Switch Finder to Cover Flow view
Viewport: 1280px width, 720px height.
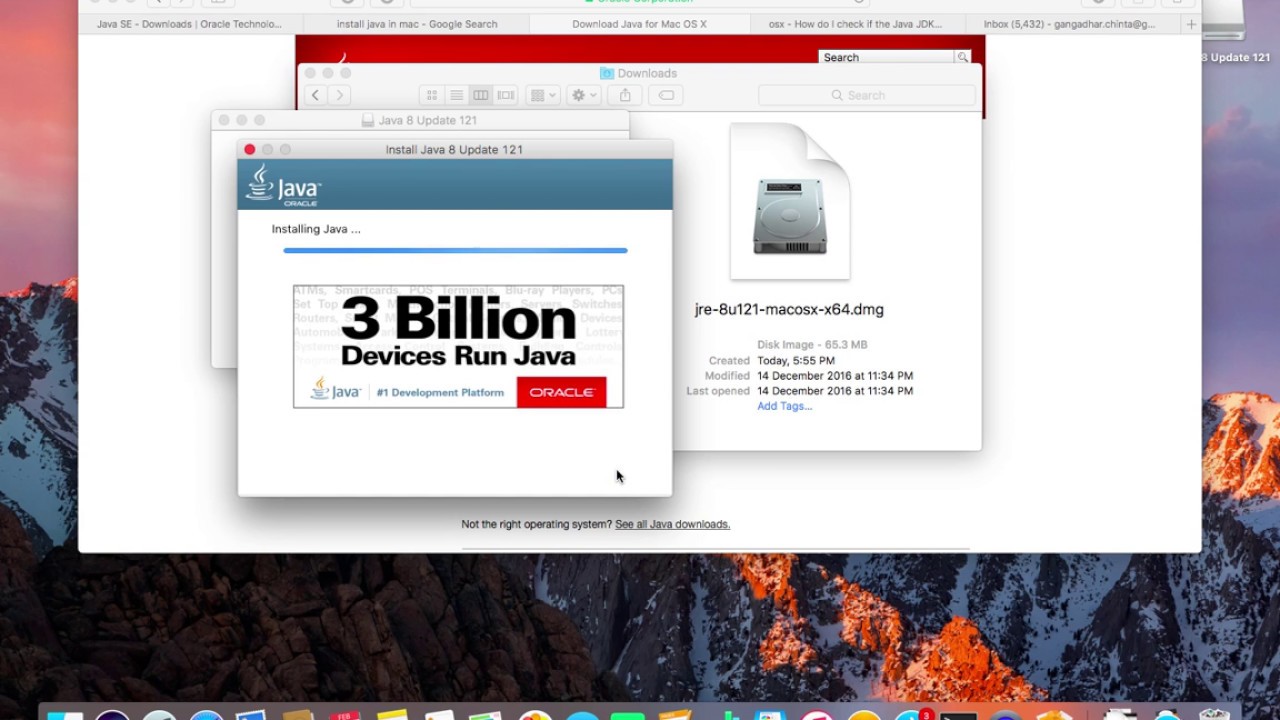tap(506, 95)
